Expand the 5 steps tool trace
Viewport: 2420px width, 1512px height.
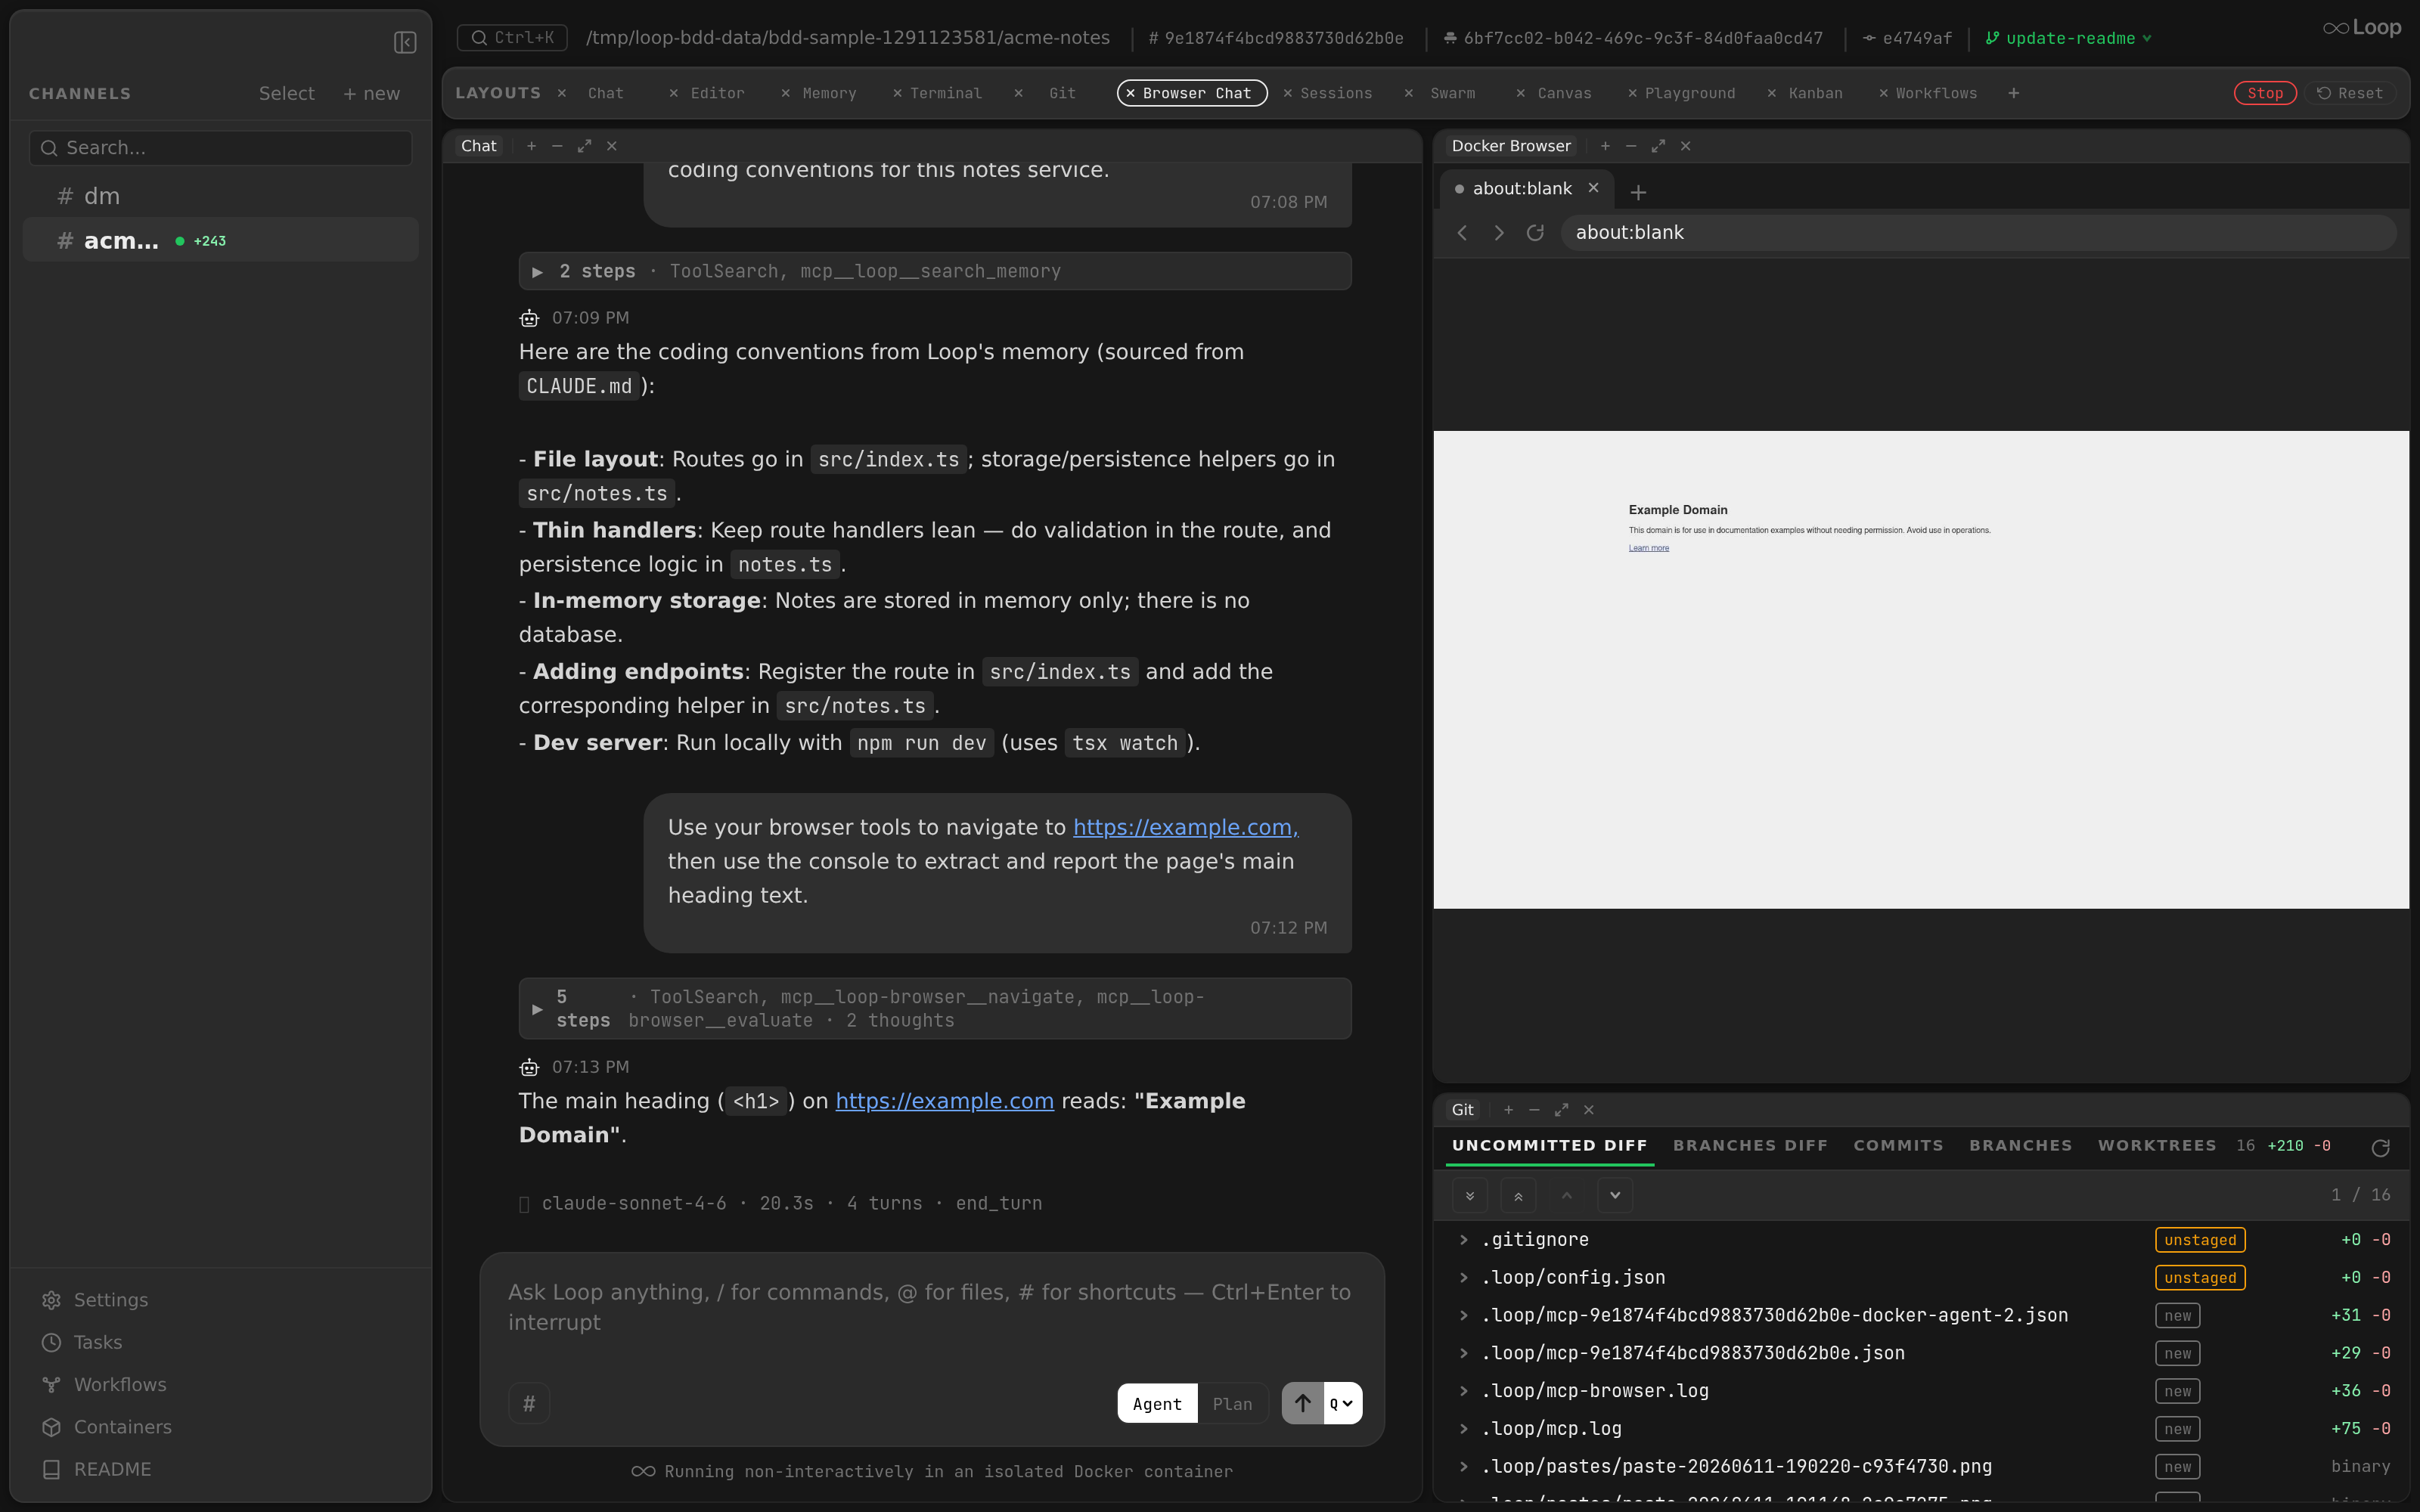pyautogui.click(x=935, y=1008)
